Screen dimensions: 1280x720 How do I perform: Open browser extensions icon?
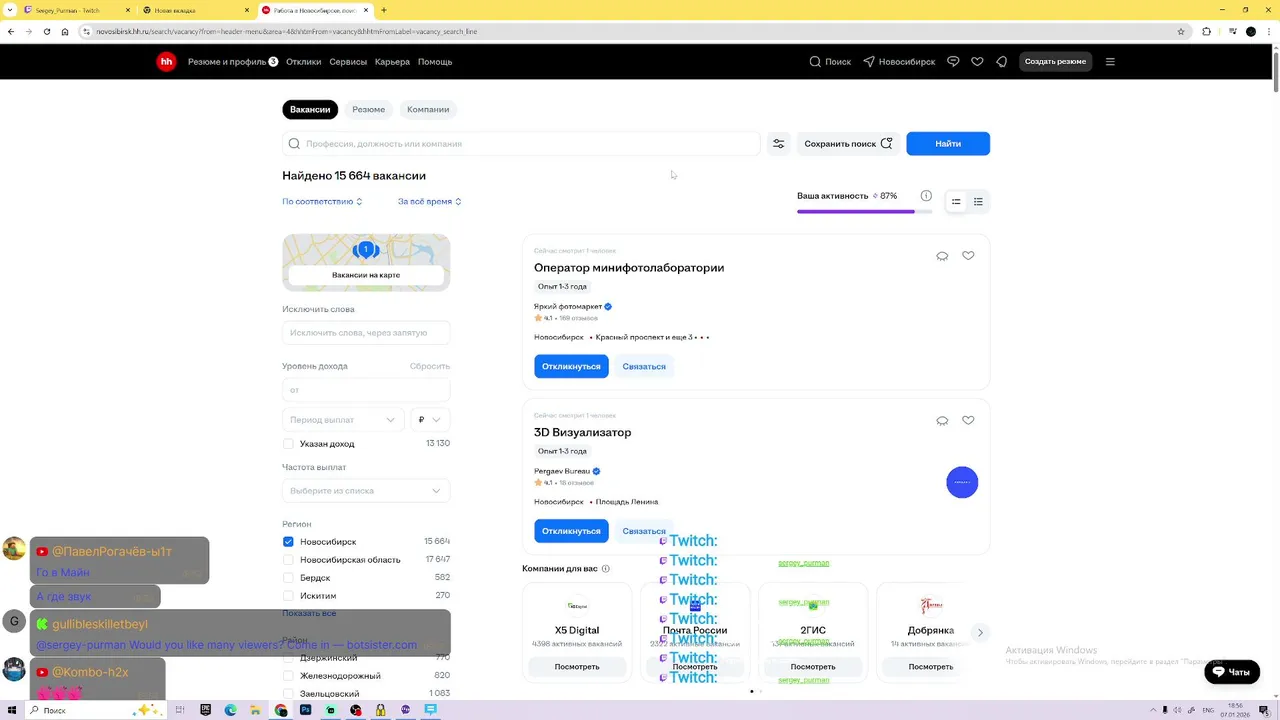pyautogui.click(x=1206, y=31)
